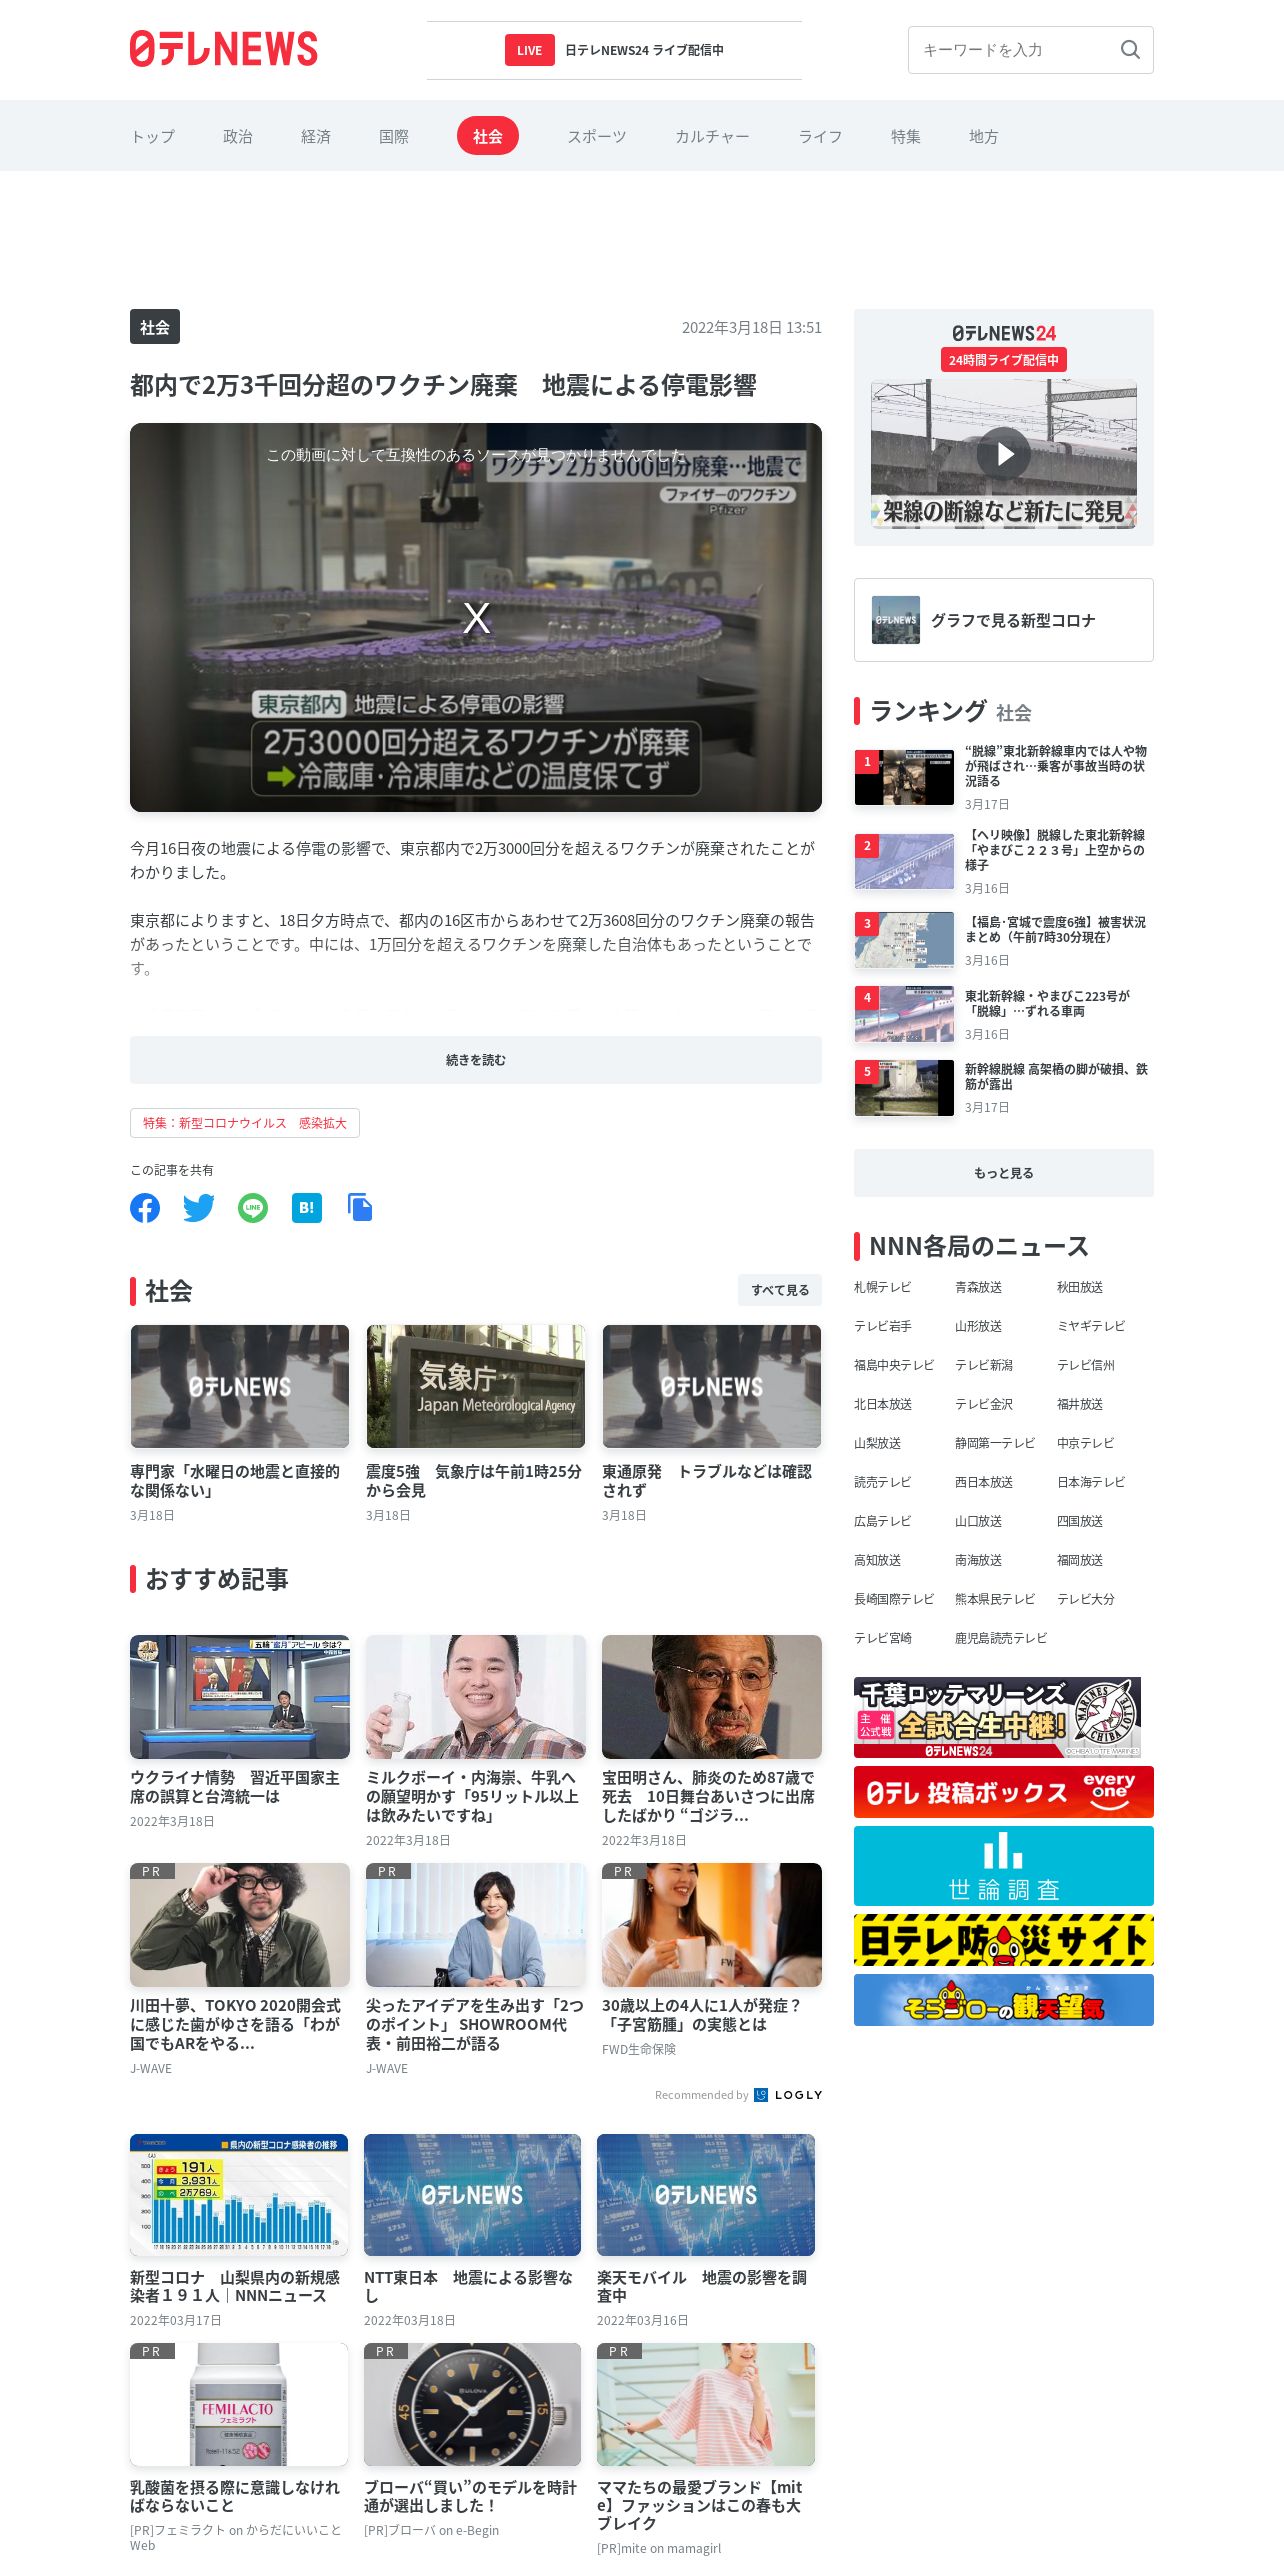
Task: Open the 地方 tab
Action: (x=983, y=136)
